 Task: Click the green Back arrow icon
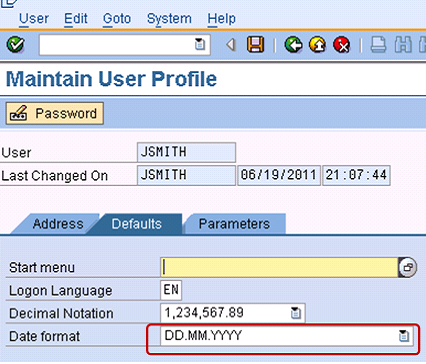pyautogui.click(x=293, y=44)
